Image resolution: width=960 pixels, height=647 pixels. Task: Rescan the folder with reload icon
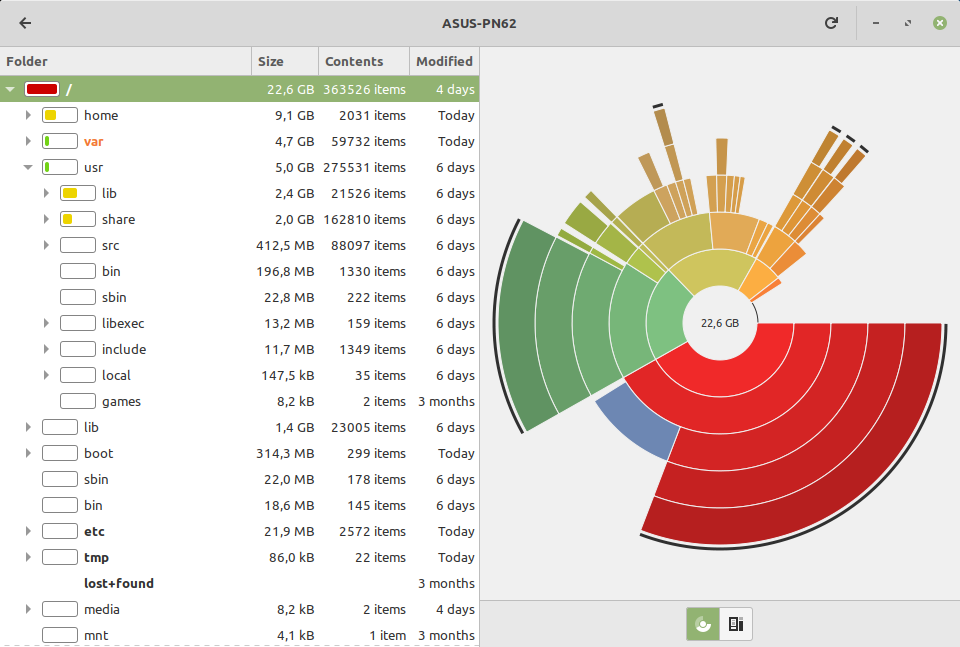click(831, 23)
